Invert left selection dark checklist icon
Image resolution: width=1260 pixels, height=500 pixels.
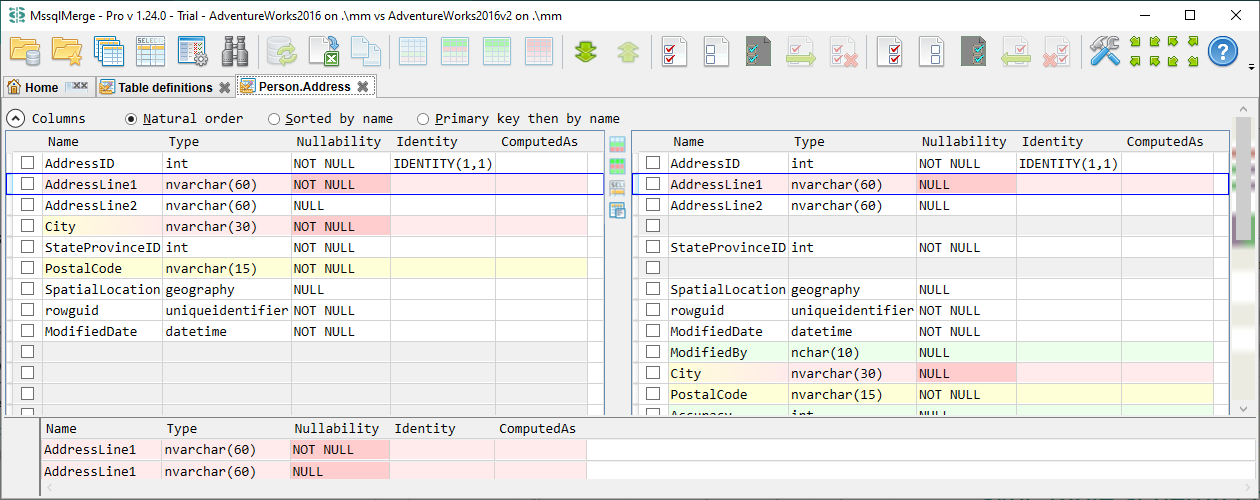pyautogui.click(x=759, y=51)
